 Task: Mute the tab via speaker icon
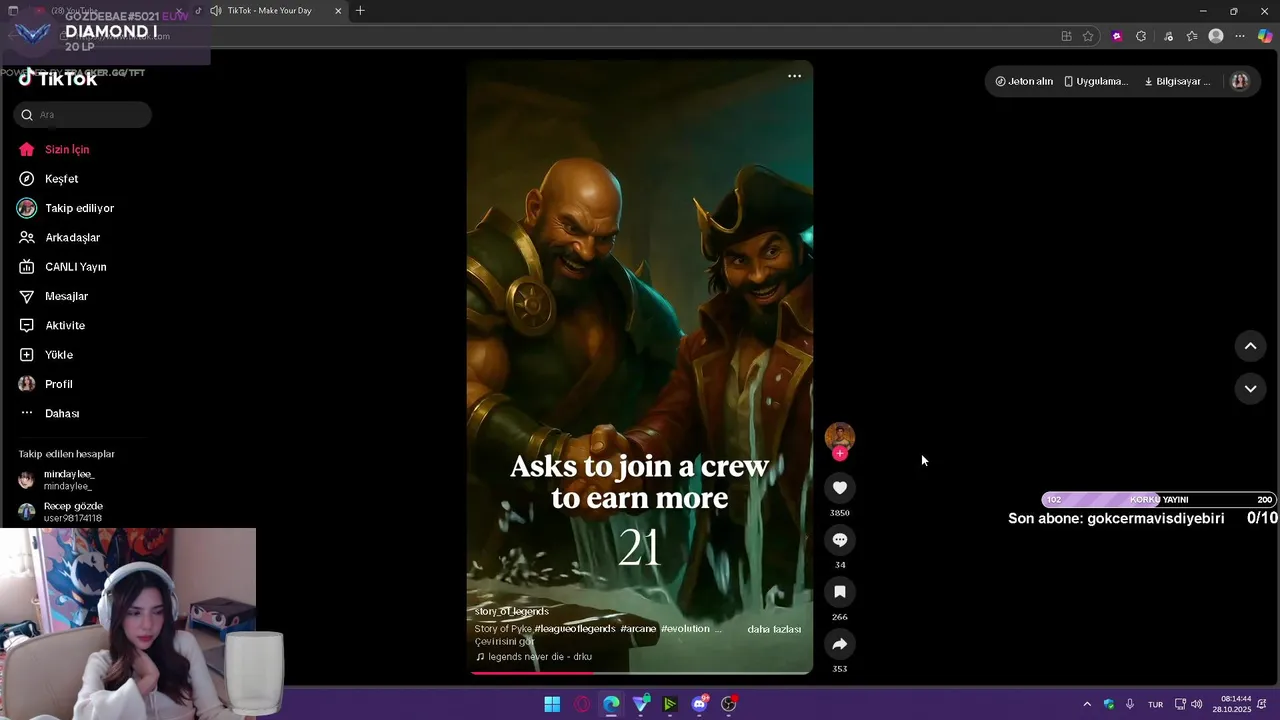(x=215, y=11)
